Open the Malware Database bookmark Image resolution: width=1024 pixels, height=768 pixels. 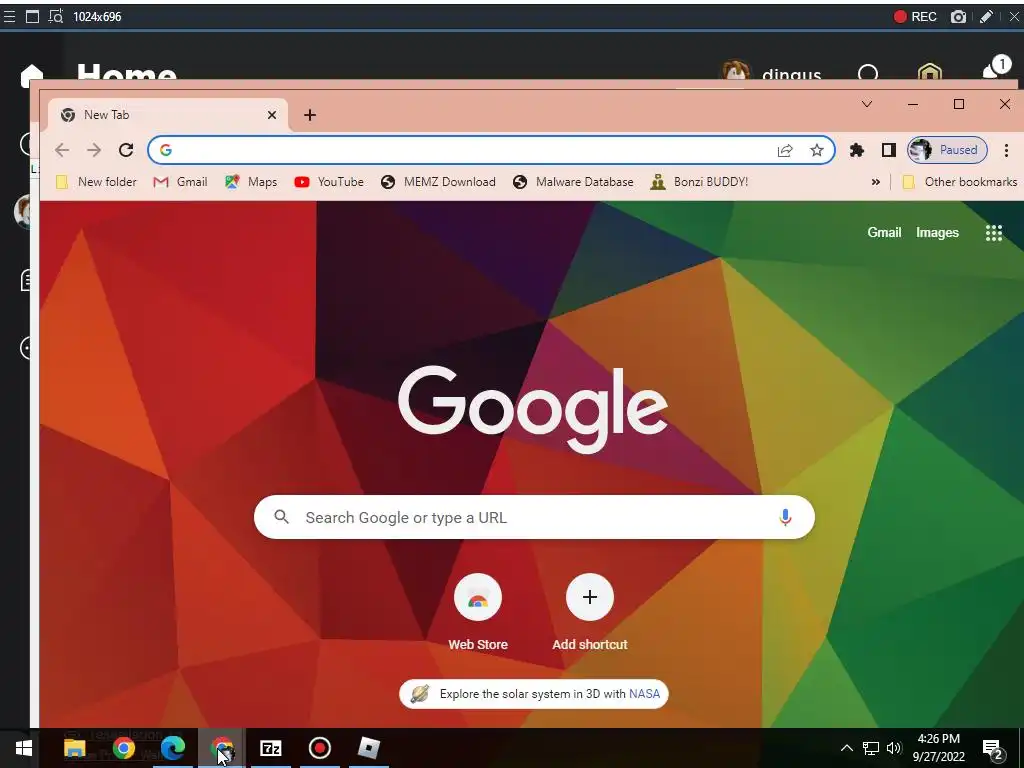coord(573,182)
